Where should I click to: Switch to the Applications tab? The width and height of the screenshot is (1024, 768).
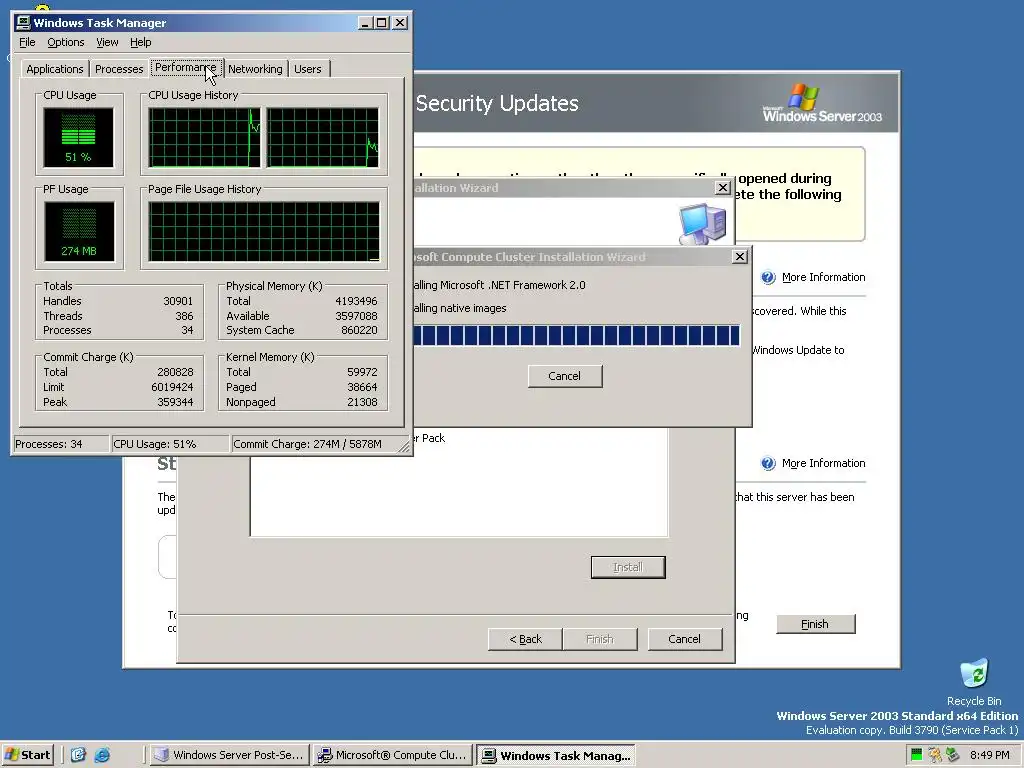pos(55,69)
